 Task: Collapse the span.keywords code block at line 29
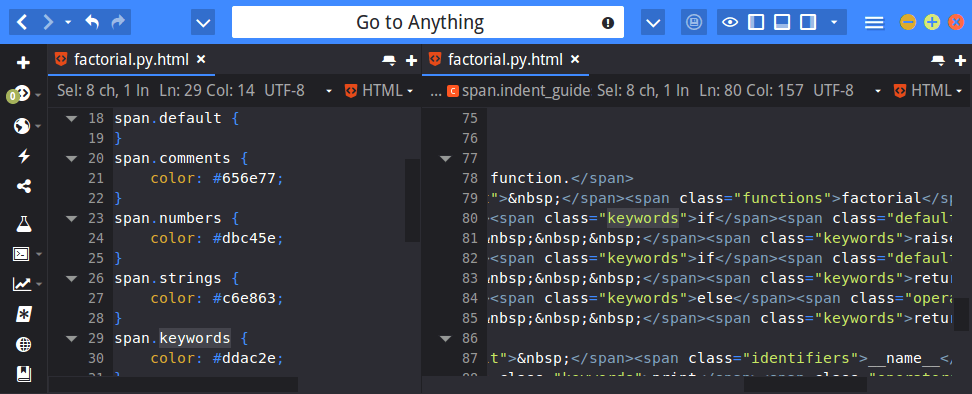coord(71,339)
